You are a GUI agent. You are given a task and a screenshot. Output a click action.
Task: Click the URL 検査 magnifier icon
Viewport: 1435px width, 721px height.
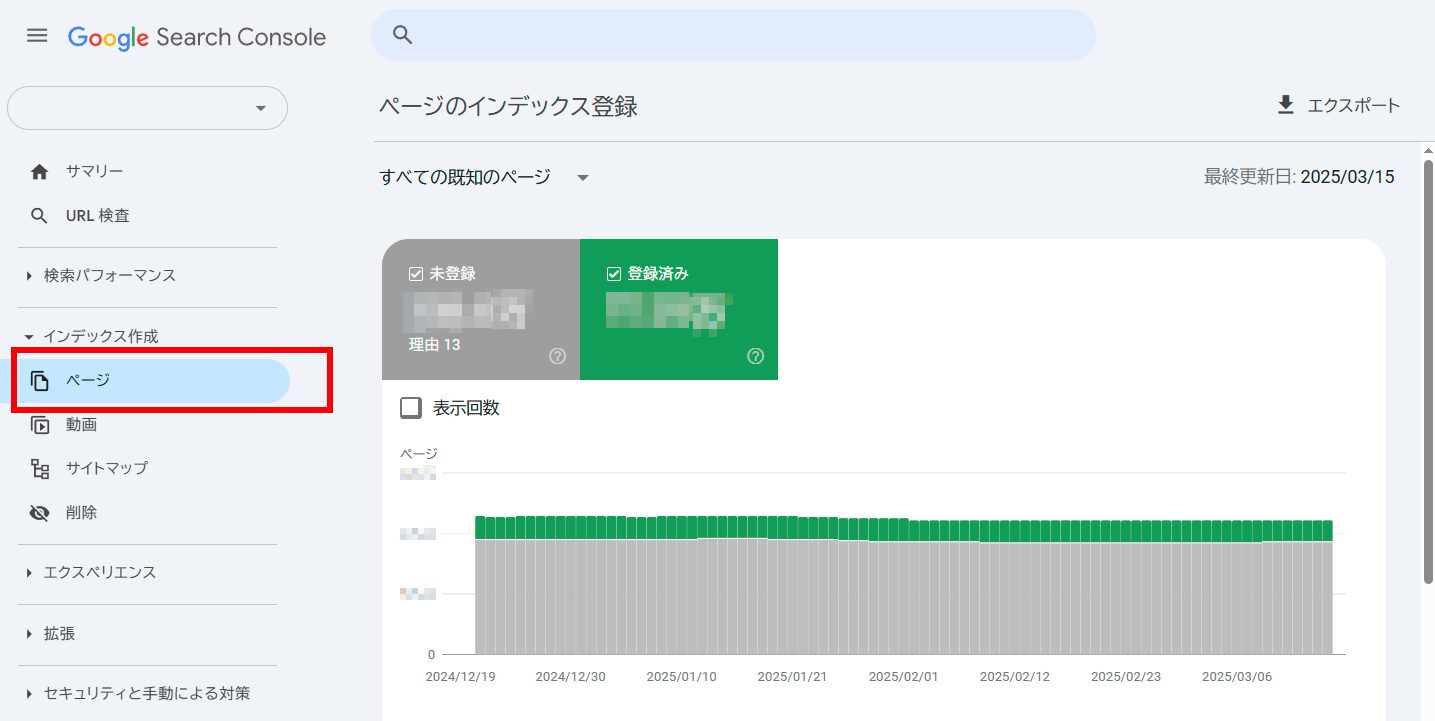39,216
